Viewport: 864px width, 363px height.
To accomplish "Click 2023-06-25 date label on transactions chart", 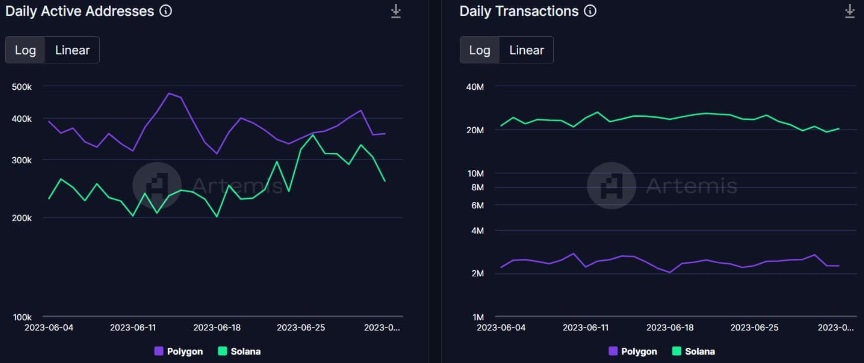I will click(754, 328).
